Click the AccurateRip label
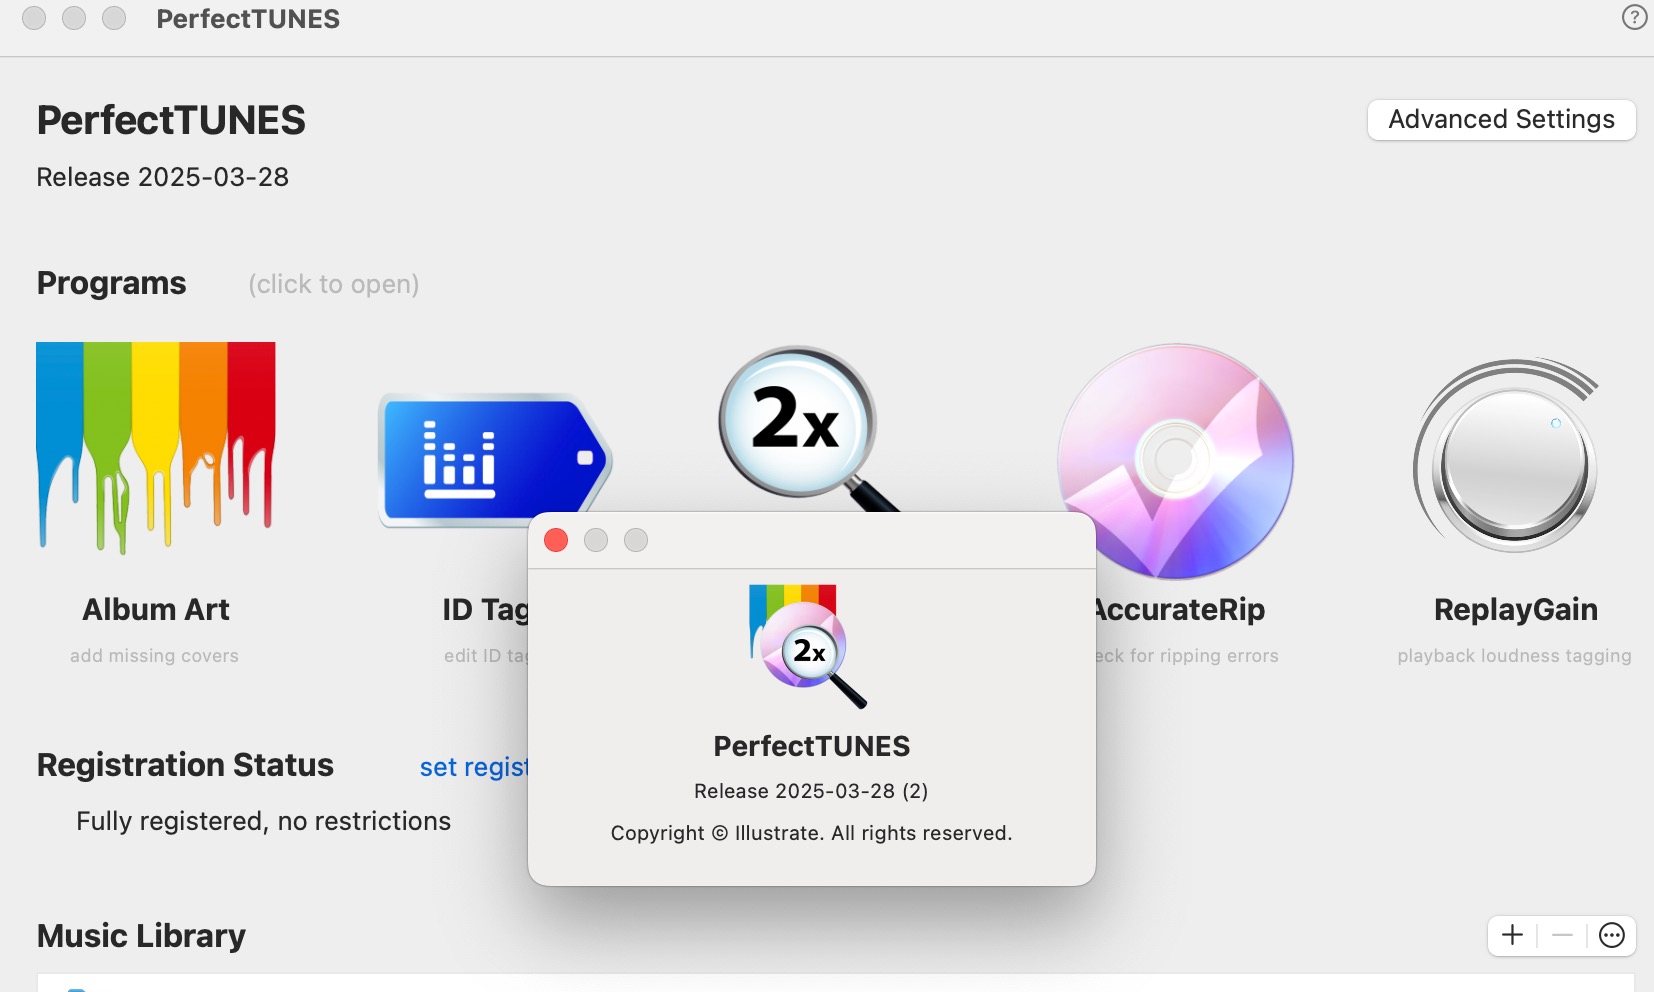The height and width of the screenshot is (992, 1654). click(1180, 609)
